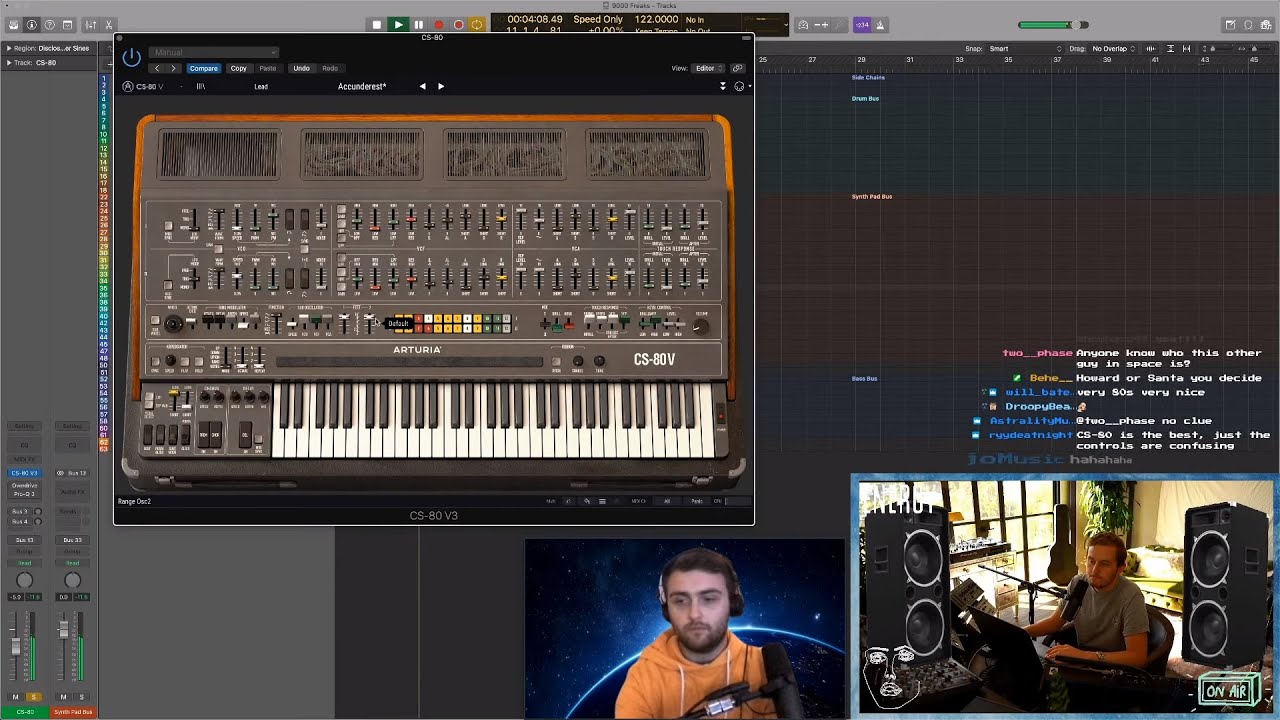This screenshot has width=1280, height=720.
Task: Click the Lead preset type label
Action: point(261,87)
